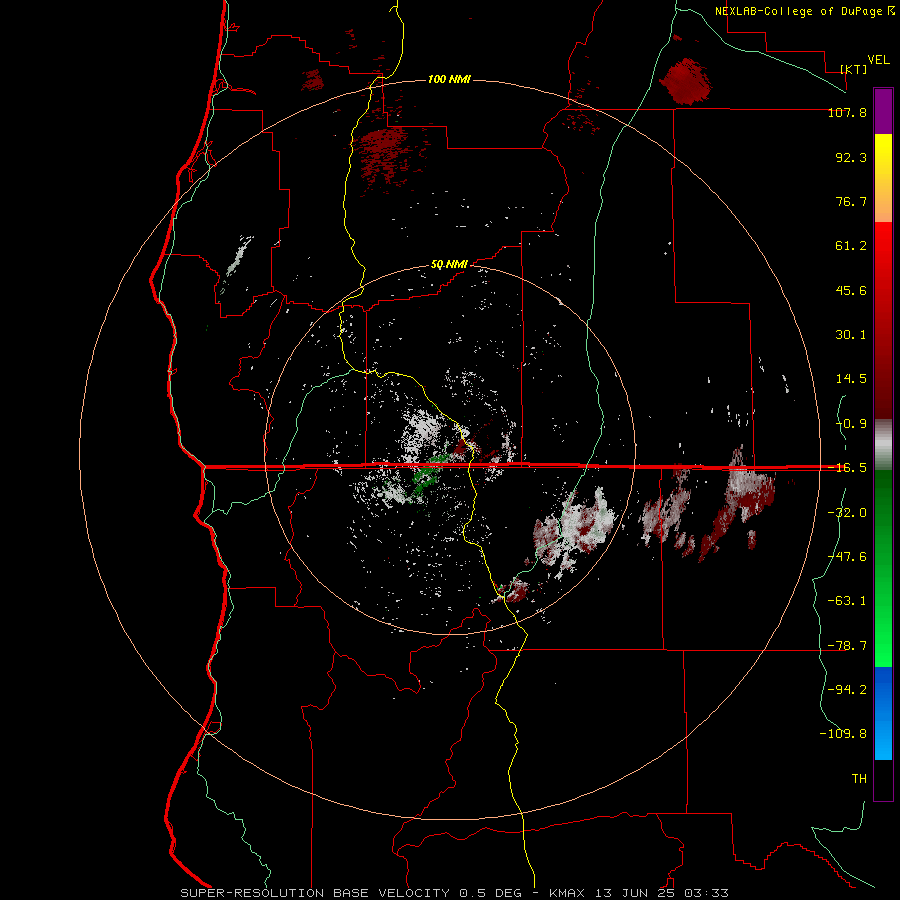Pick the green segment of velocity color bar
Image resolution: width=900 pixels, height=900 pixels.
[x=883, y=568]
